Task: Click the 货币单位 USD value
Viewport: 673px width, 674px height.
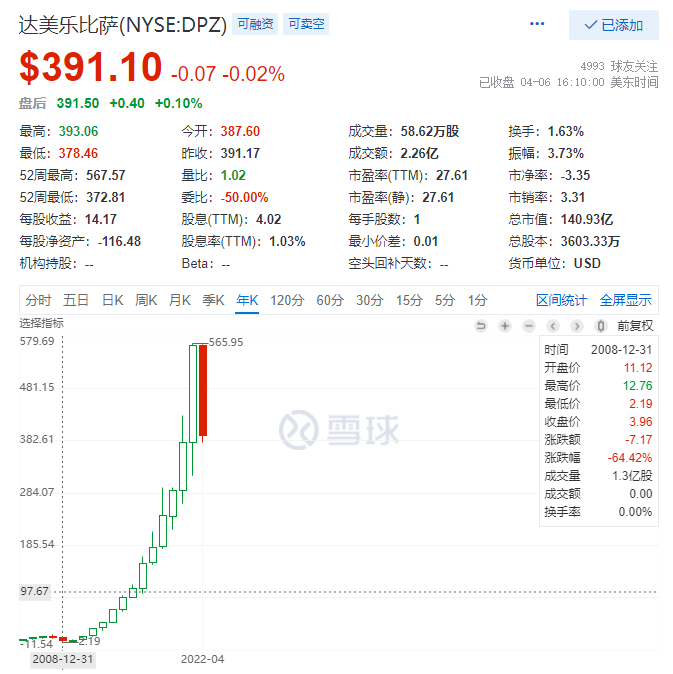Action: (x=587, y=263)
